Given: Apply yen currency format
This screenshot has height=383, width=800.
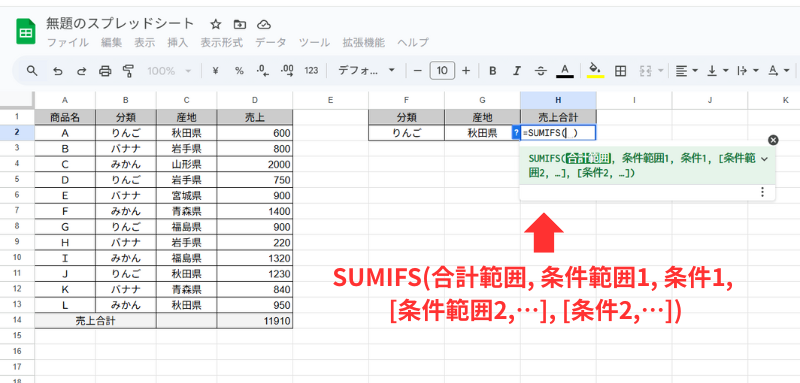Looking at the screenshot, I should click(x=215, y=70).
